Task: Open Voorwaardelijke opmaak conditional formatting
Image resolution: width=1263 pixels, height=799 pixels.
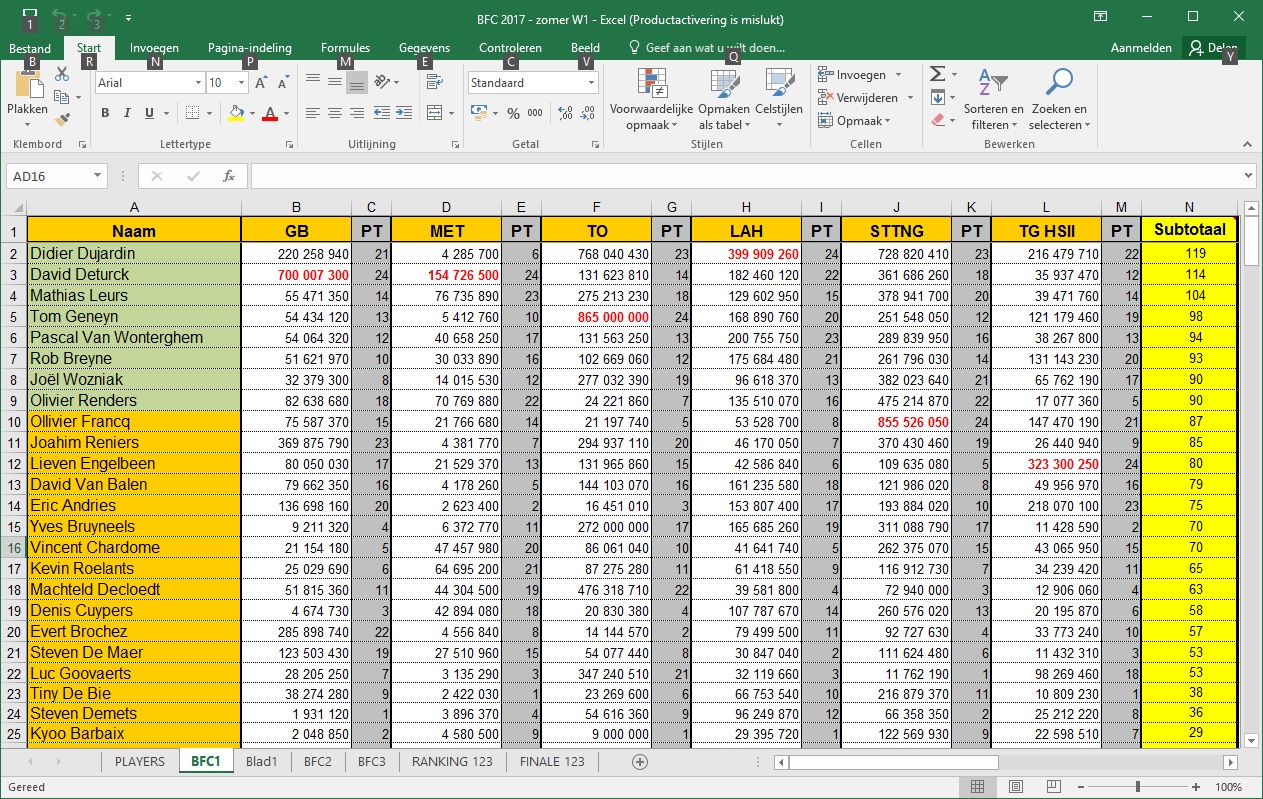Action: tap(651, 100)
